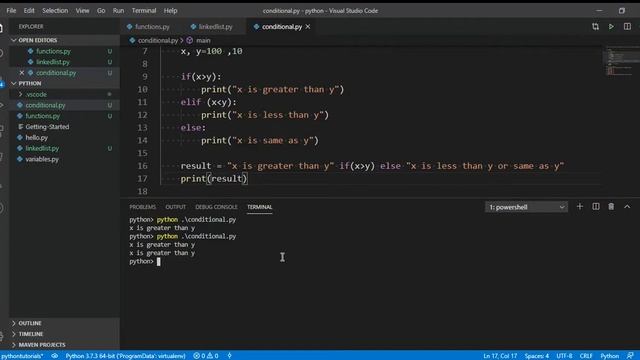The image size is (640, 360).
Task: Open the compare changes icon in editor toolbar
Action: click(596, 27)
